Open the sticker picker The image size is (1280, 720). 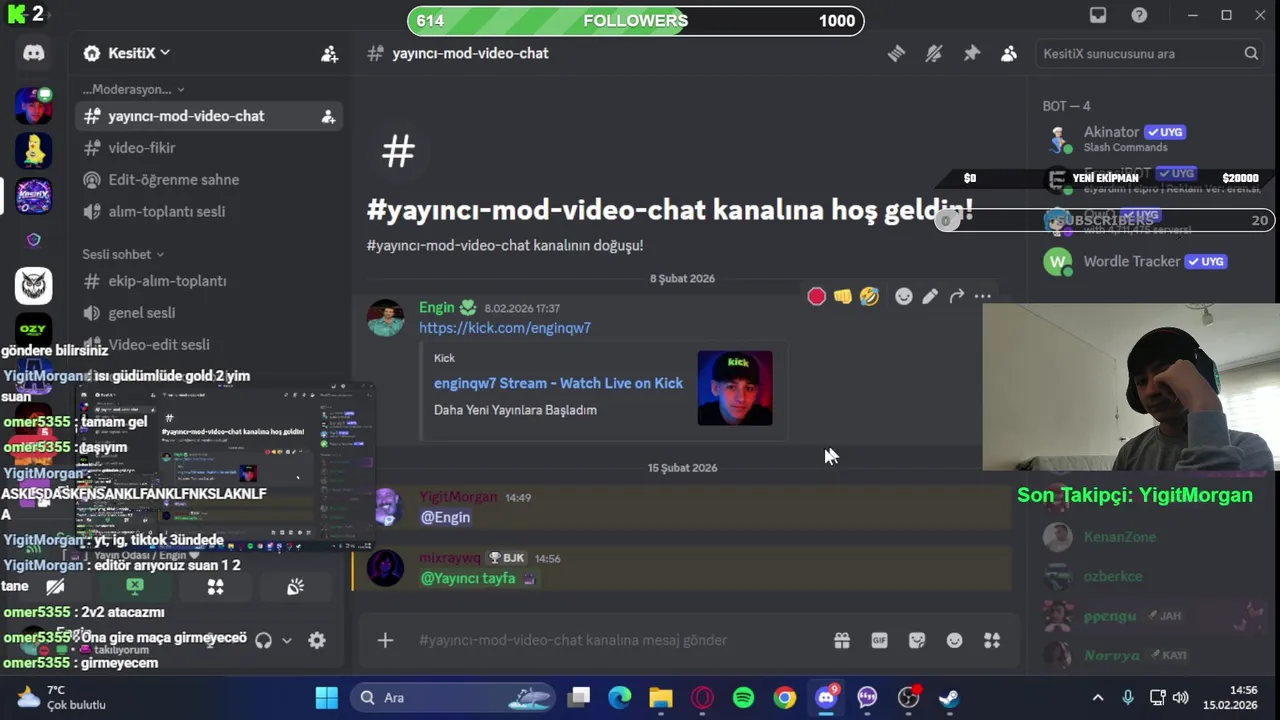(917, 640)
